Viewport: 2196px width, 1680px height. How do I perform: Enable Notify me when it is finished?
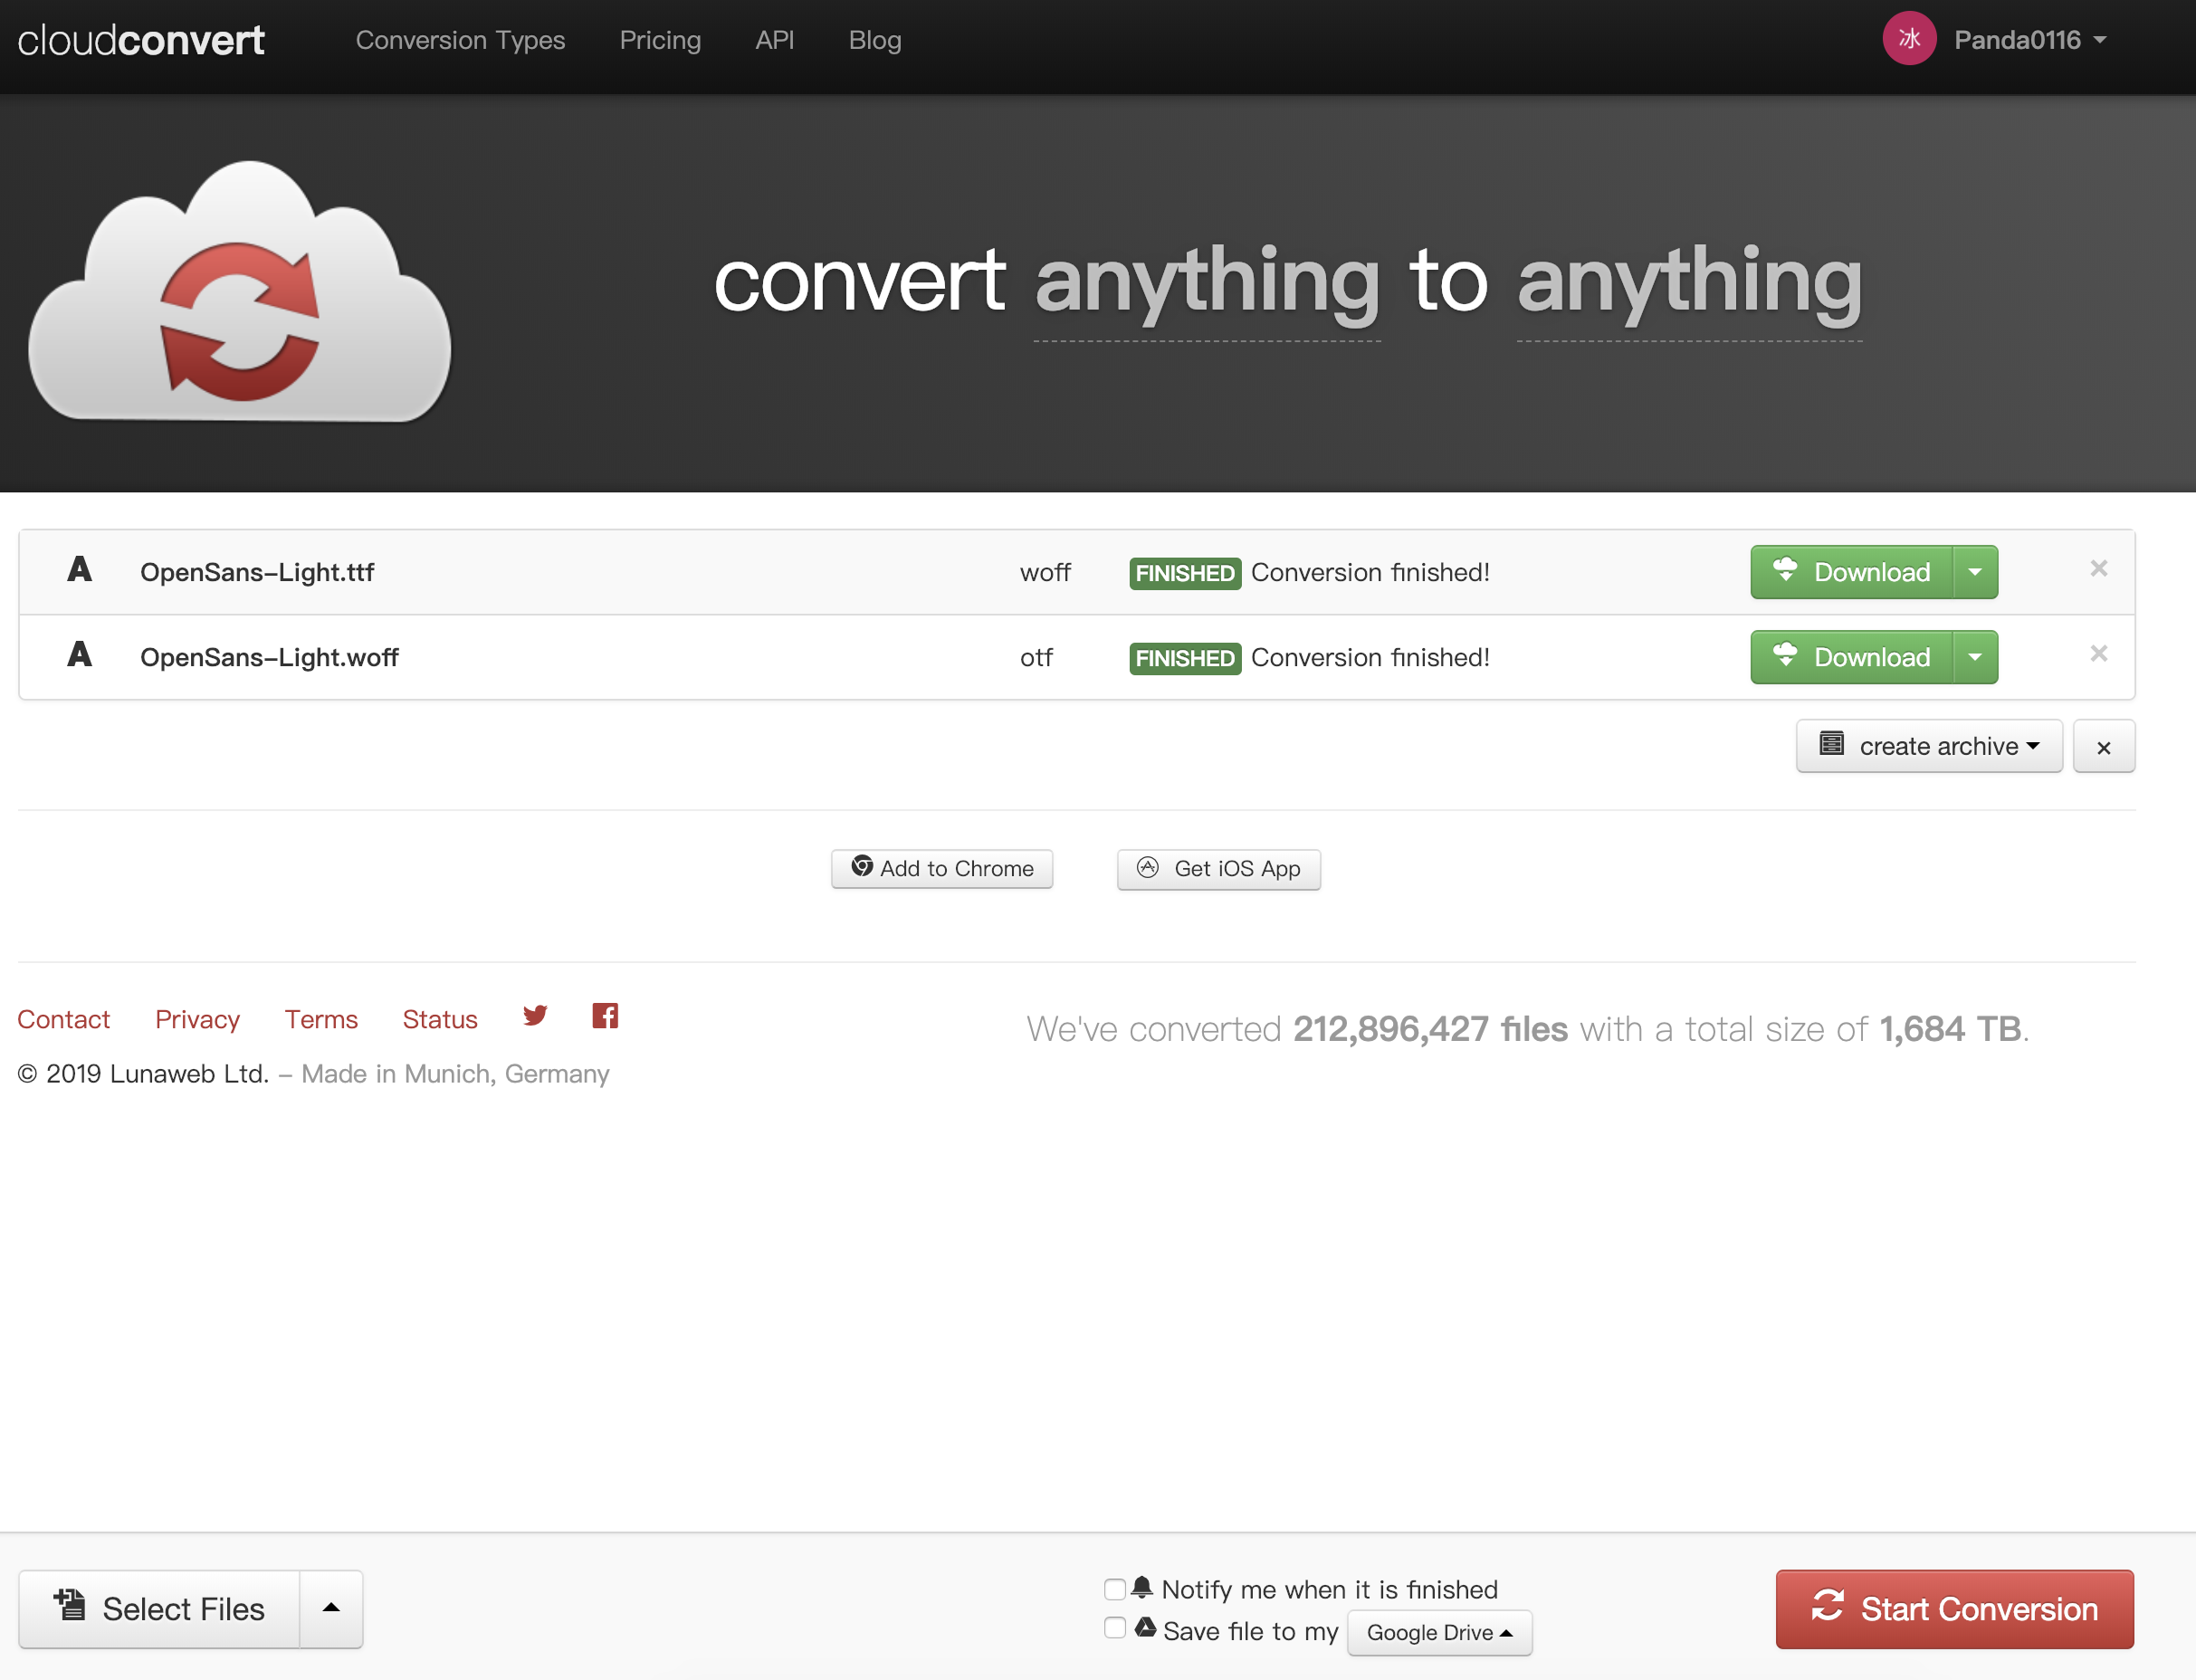1114,1589
